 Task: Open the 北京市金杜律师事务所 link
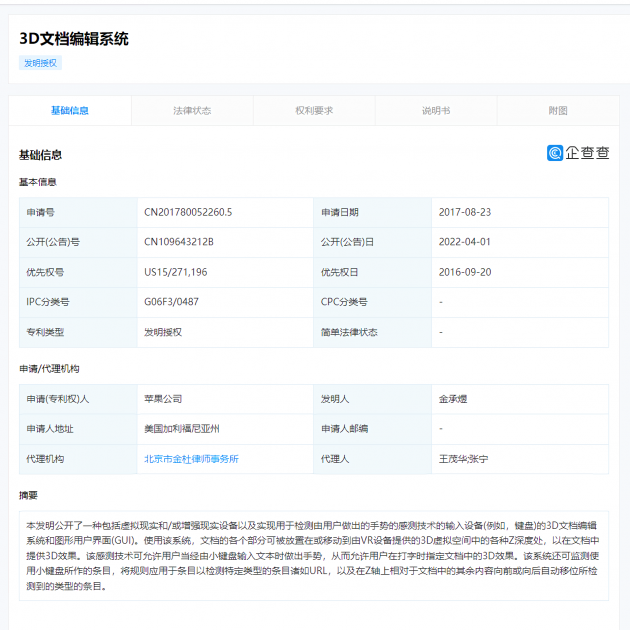coord(191,459)
